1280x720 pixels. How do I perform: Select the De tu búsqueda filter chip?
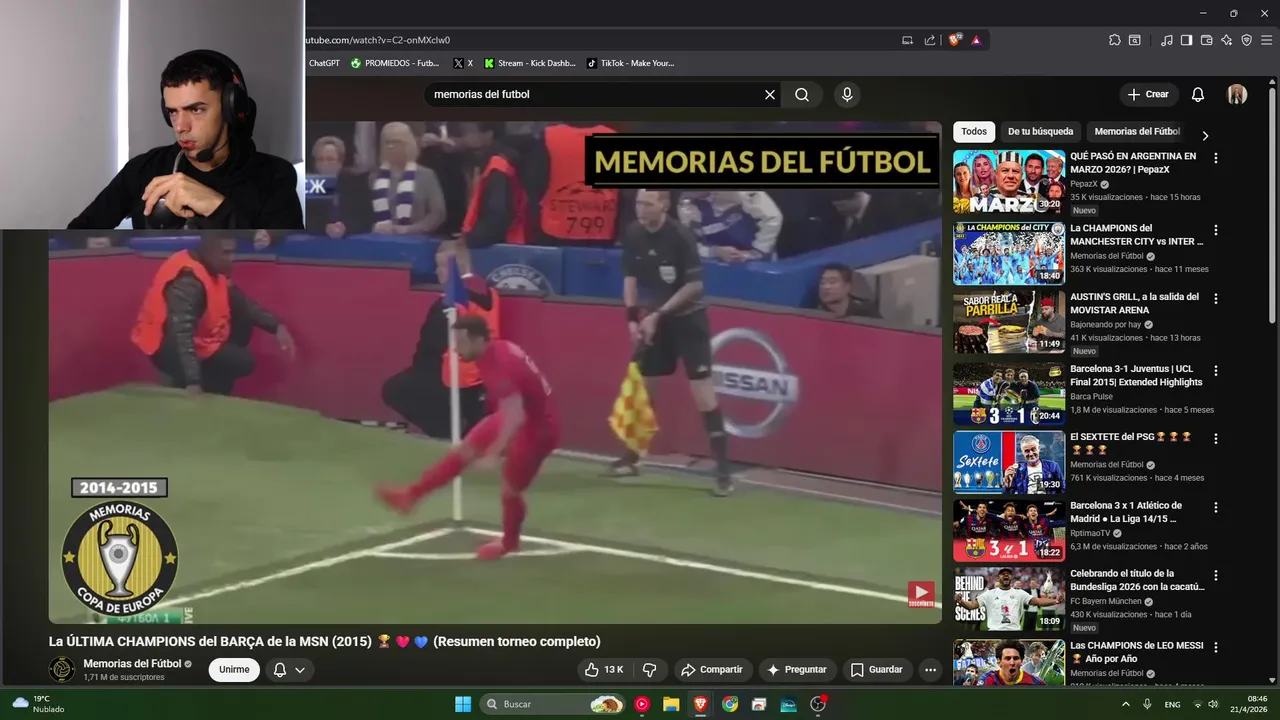[1040, 131]
